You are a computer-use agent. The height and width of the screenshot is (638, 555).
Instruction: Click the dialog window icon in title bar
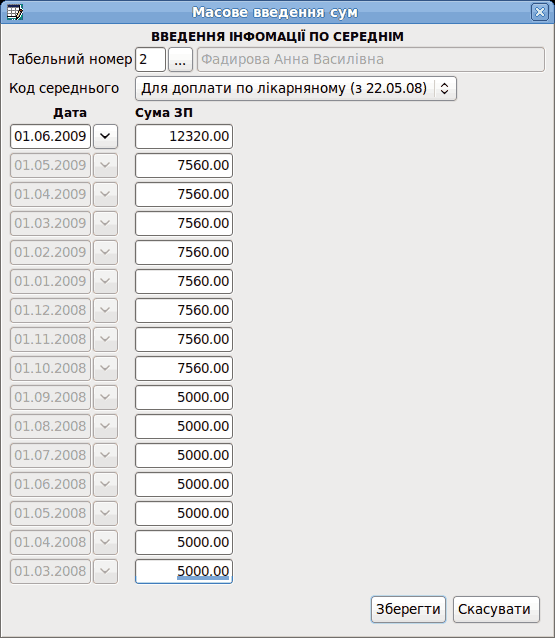[15, 12]
